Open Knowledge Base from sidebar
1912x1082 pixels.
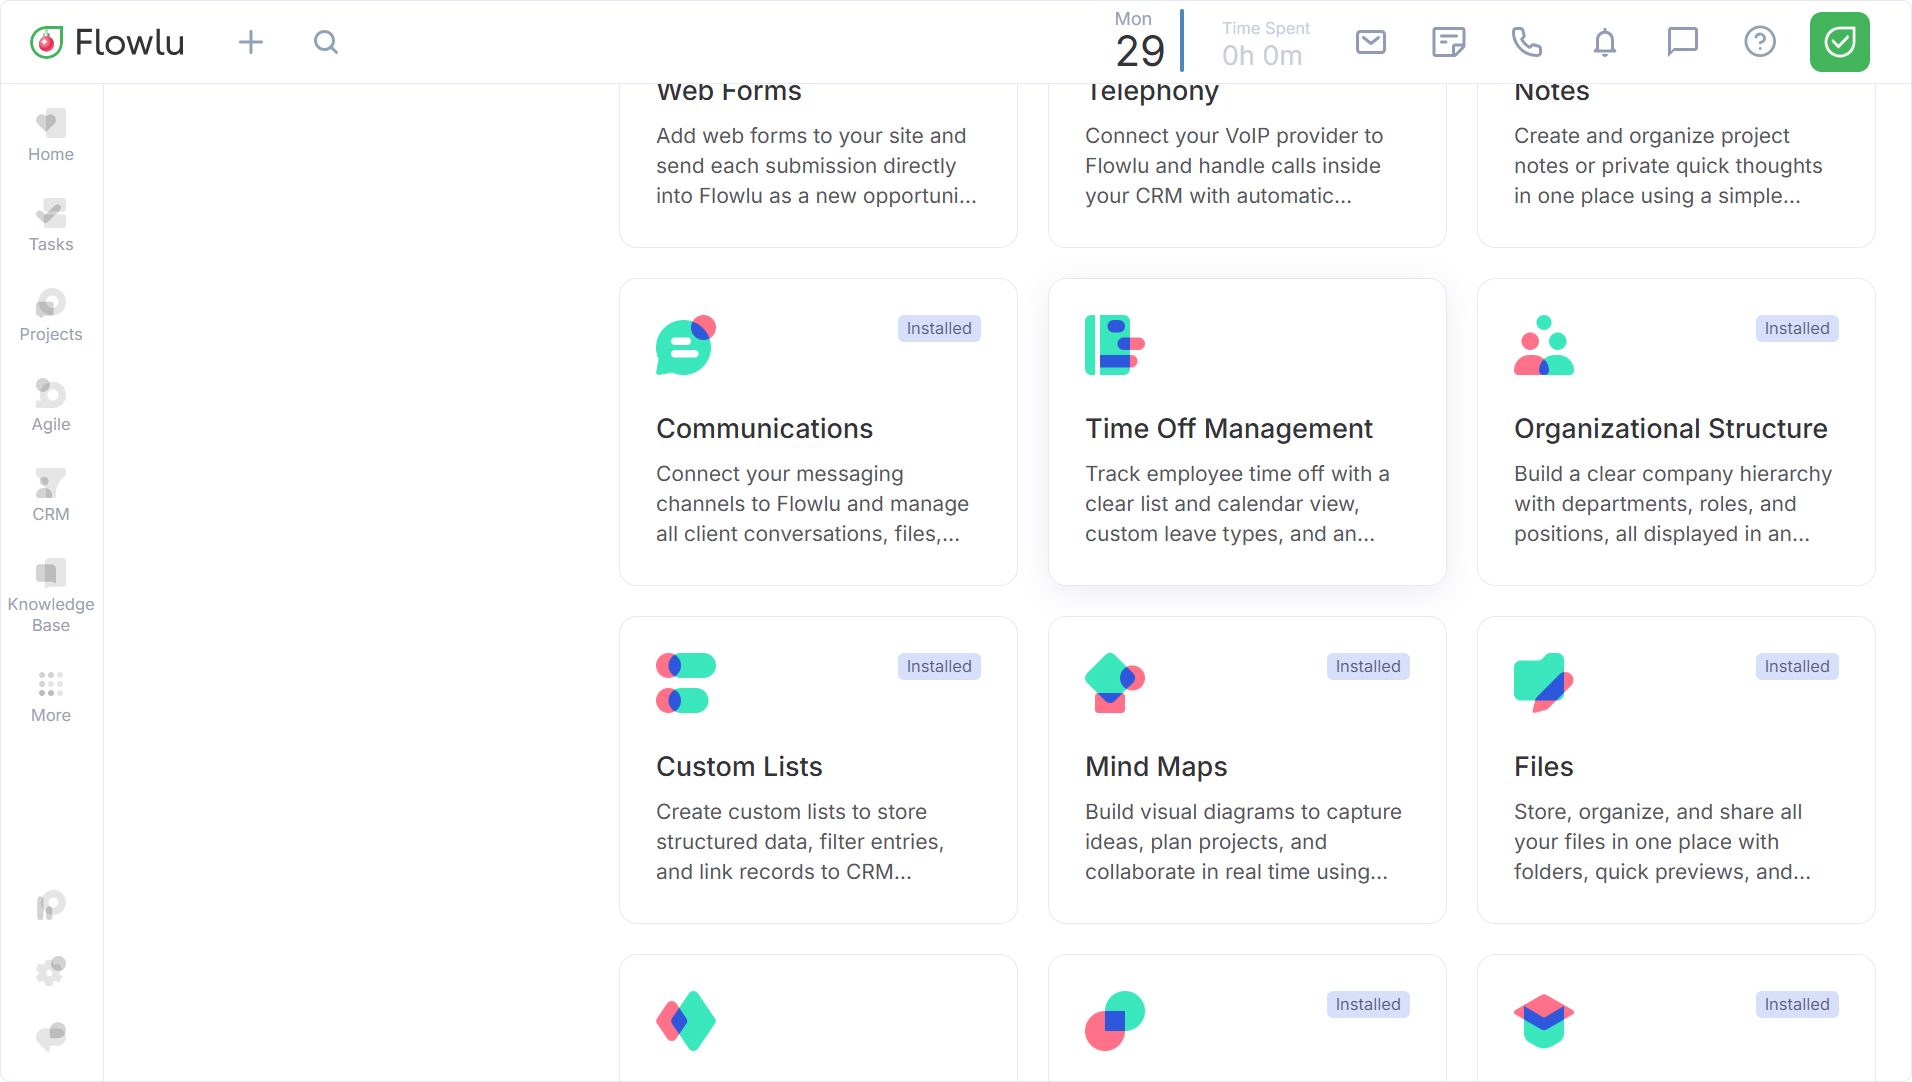pyautogui.click(x=51, y=596)
